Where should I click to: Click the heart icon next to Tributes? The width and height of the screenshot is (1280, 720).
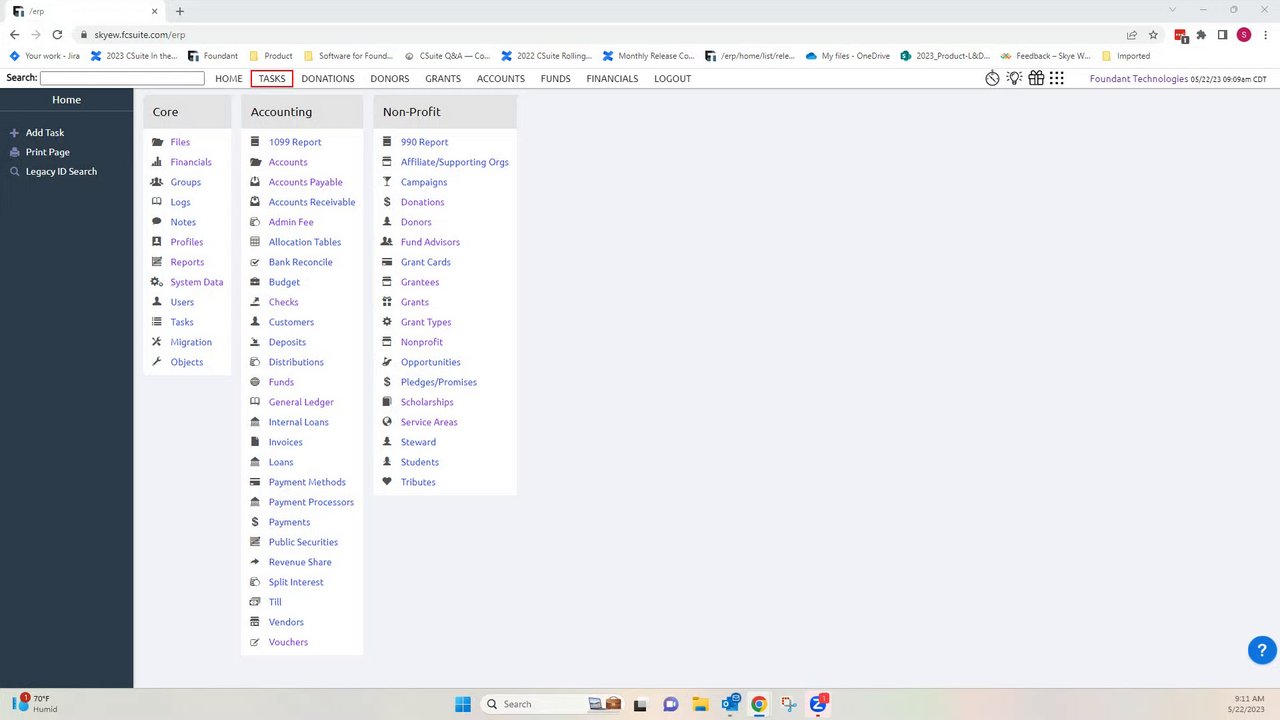pos(387,482)
